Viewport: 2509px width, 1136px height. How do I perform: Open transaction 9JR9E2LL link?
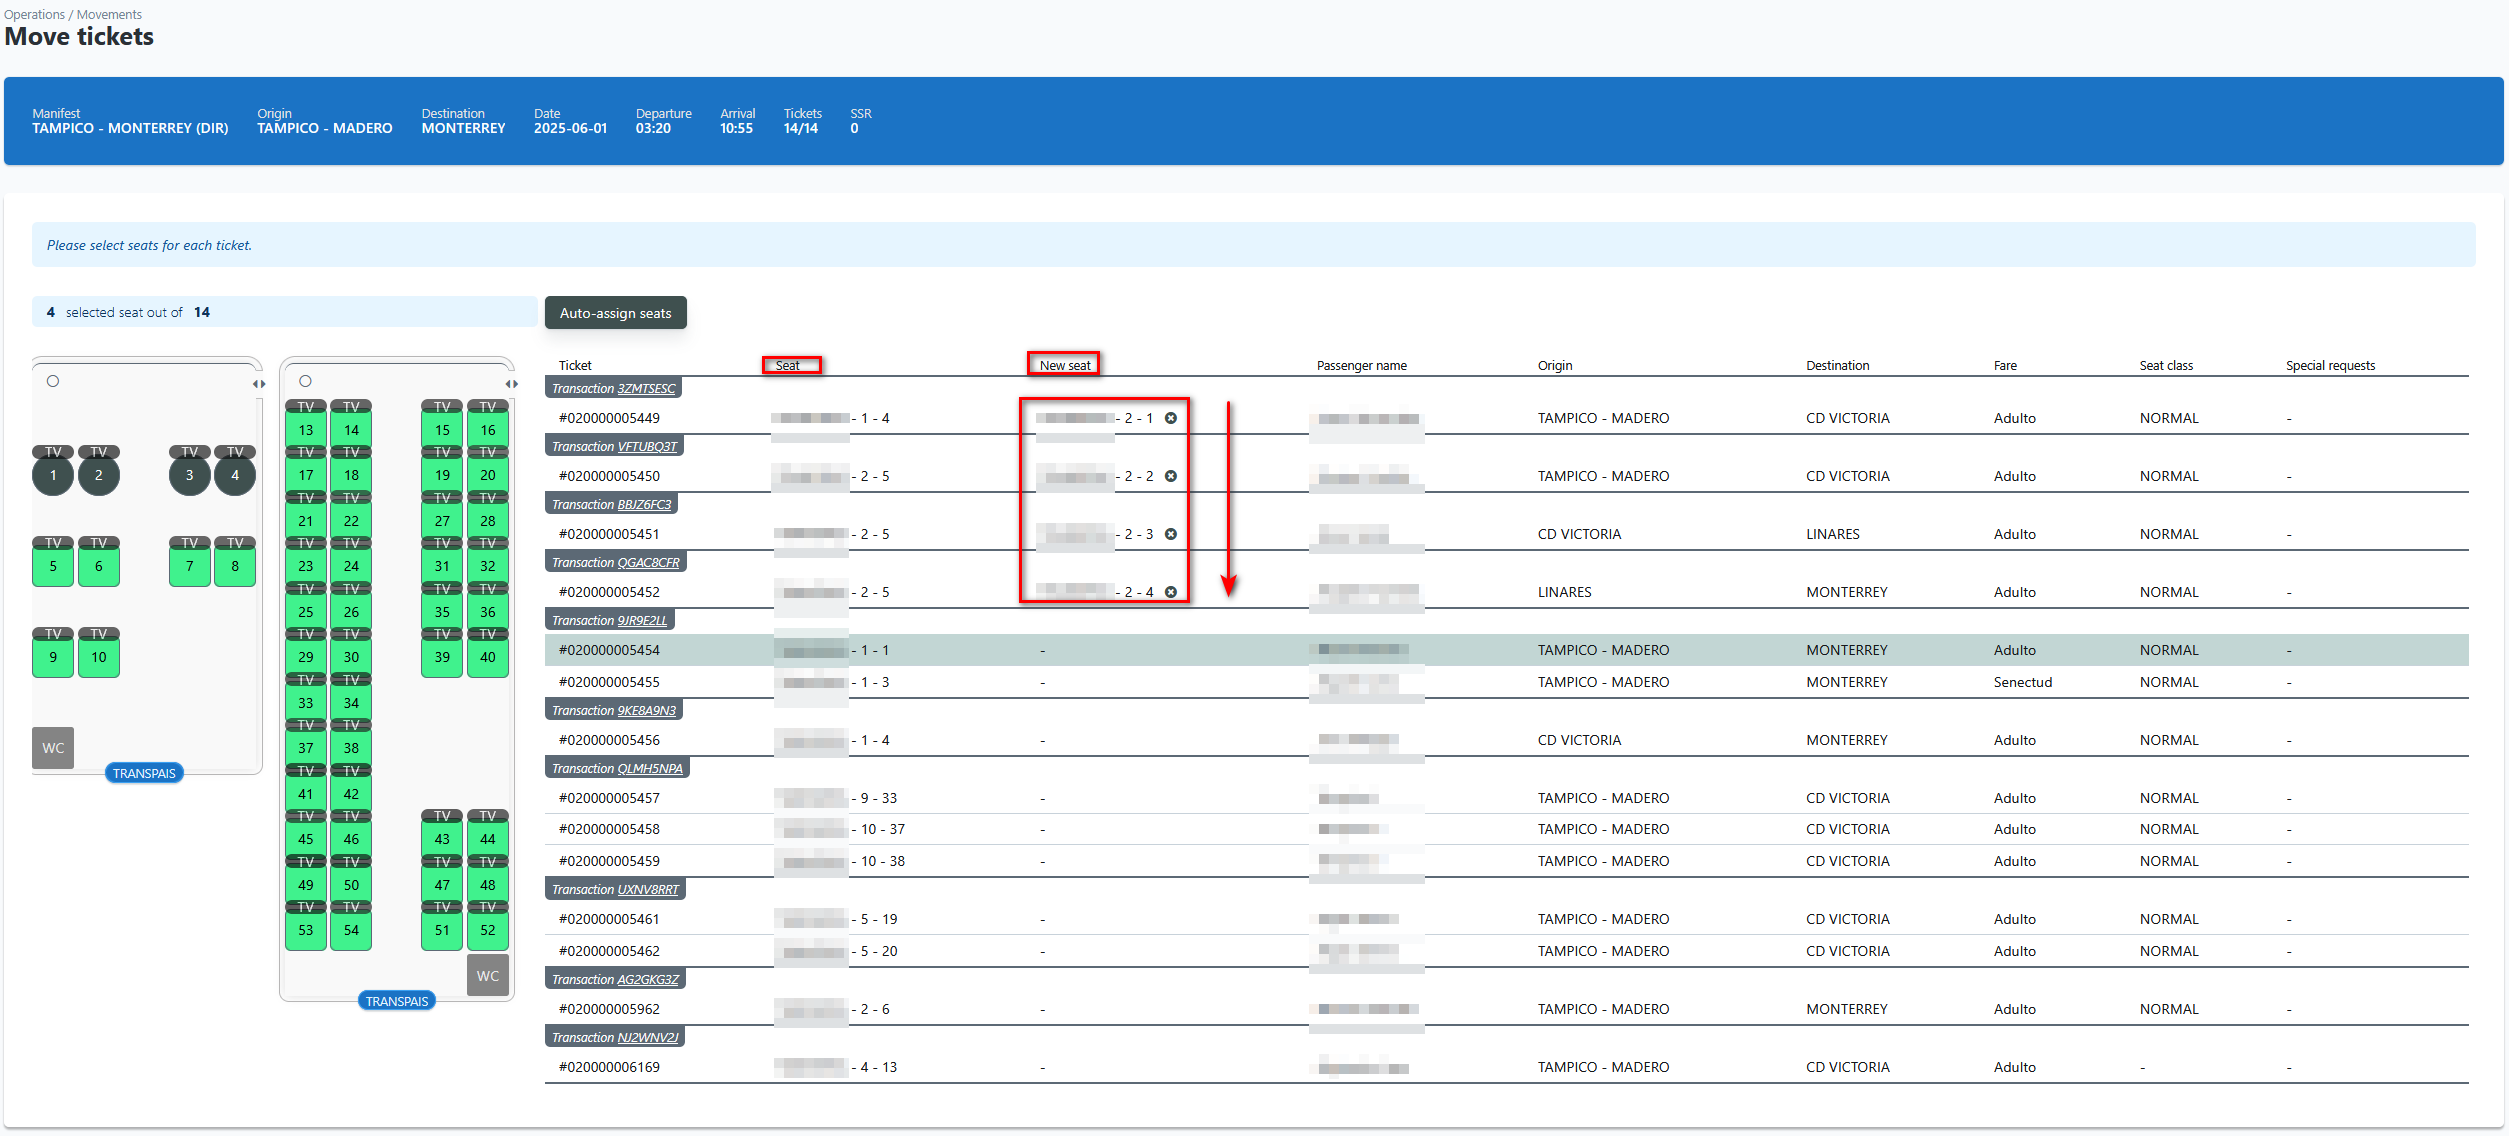click(642, 621)
